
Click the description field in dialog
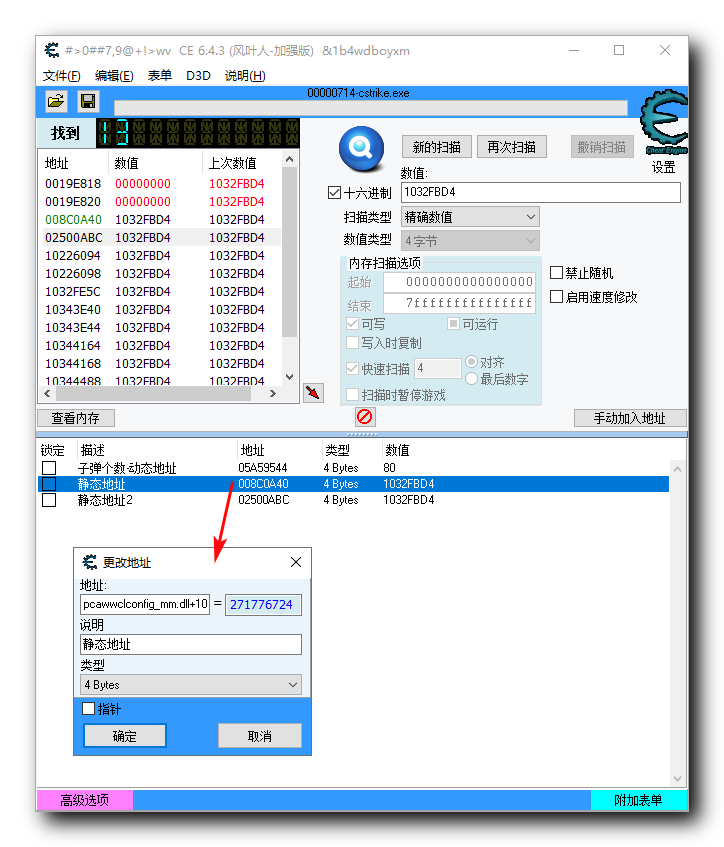[x=191, y=644]
